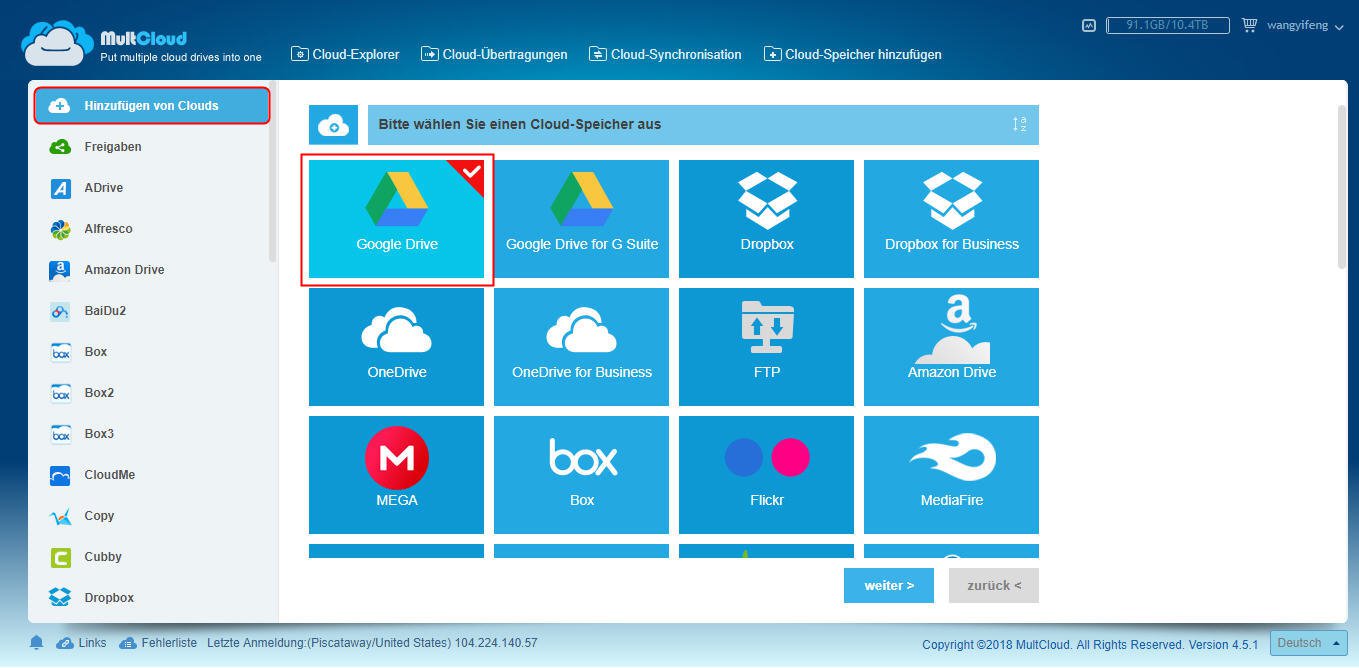Switch to Cloud-Synchronisation
This screenshot has width=1359, height=668.
(665, 54)
